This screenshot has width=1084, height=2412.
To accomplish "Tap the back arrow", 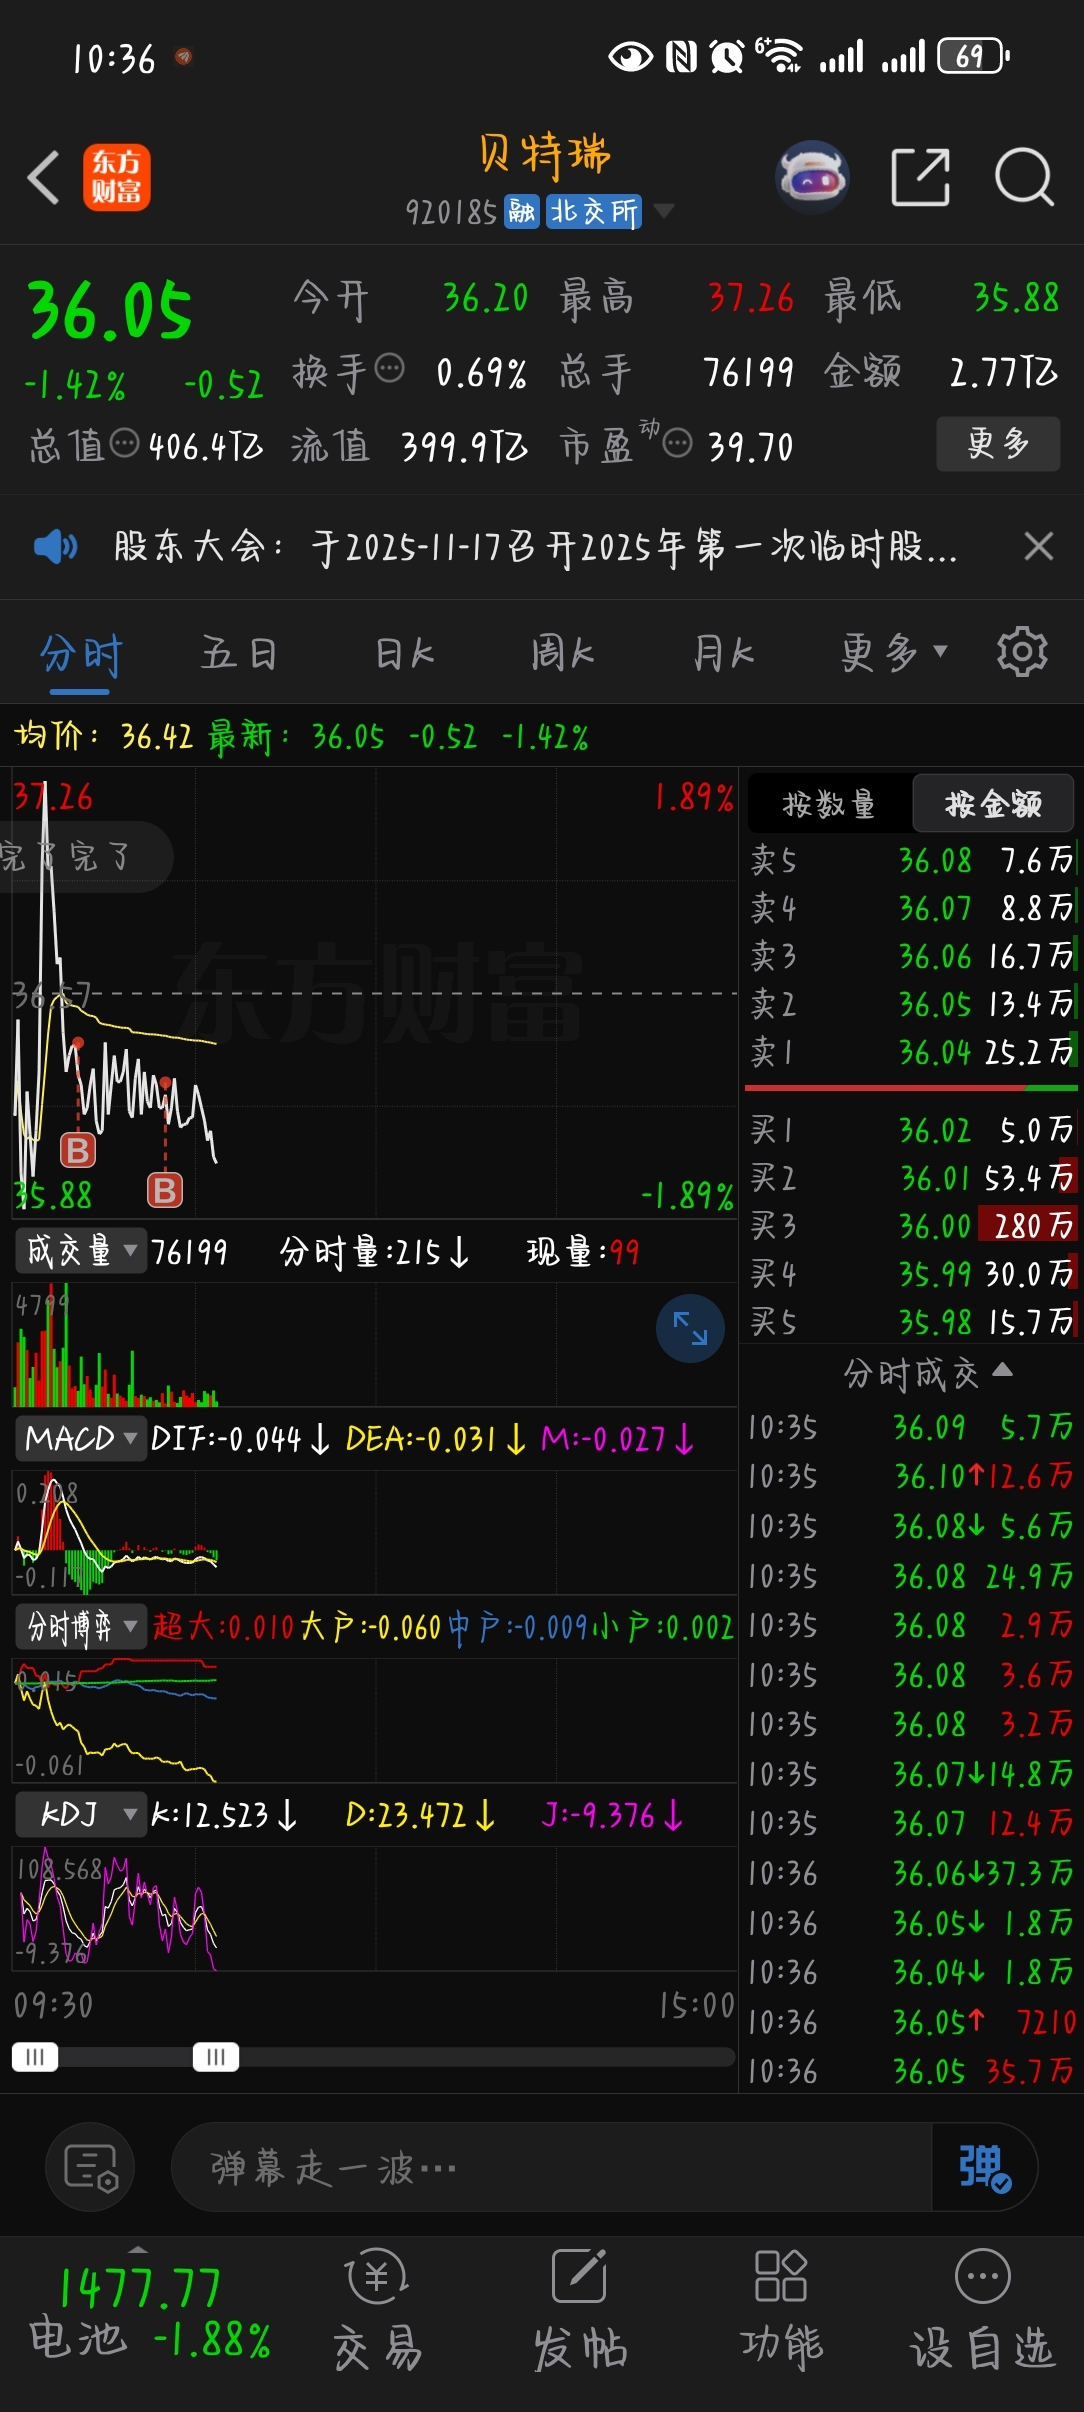I will 43,178.
